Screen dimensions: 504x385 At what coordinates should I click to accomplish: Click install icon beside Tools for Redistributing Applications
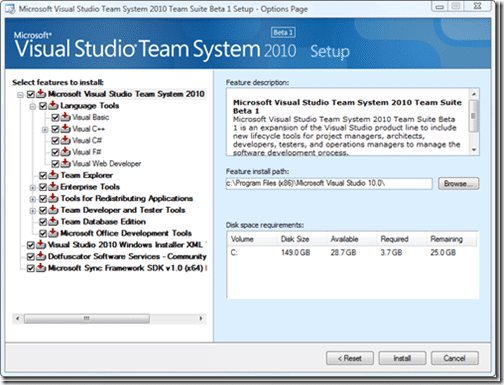coord(53,198)
